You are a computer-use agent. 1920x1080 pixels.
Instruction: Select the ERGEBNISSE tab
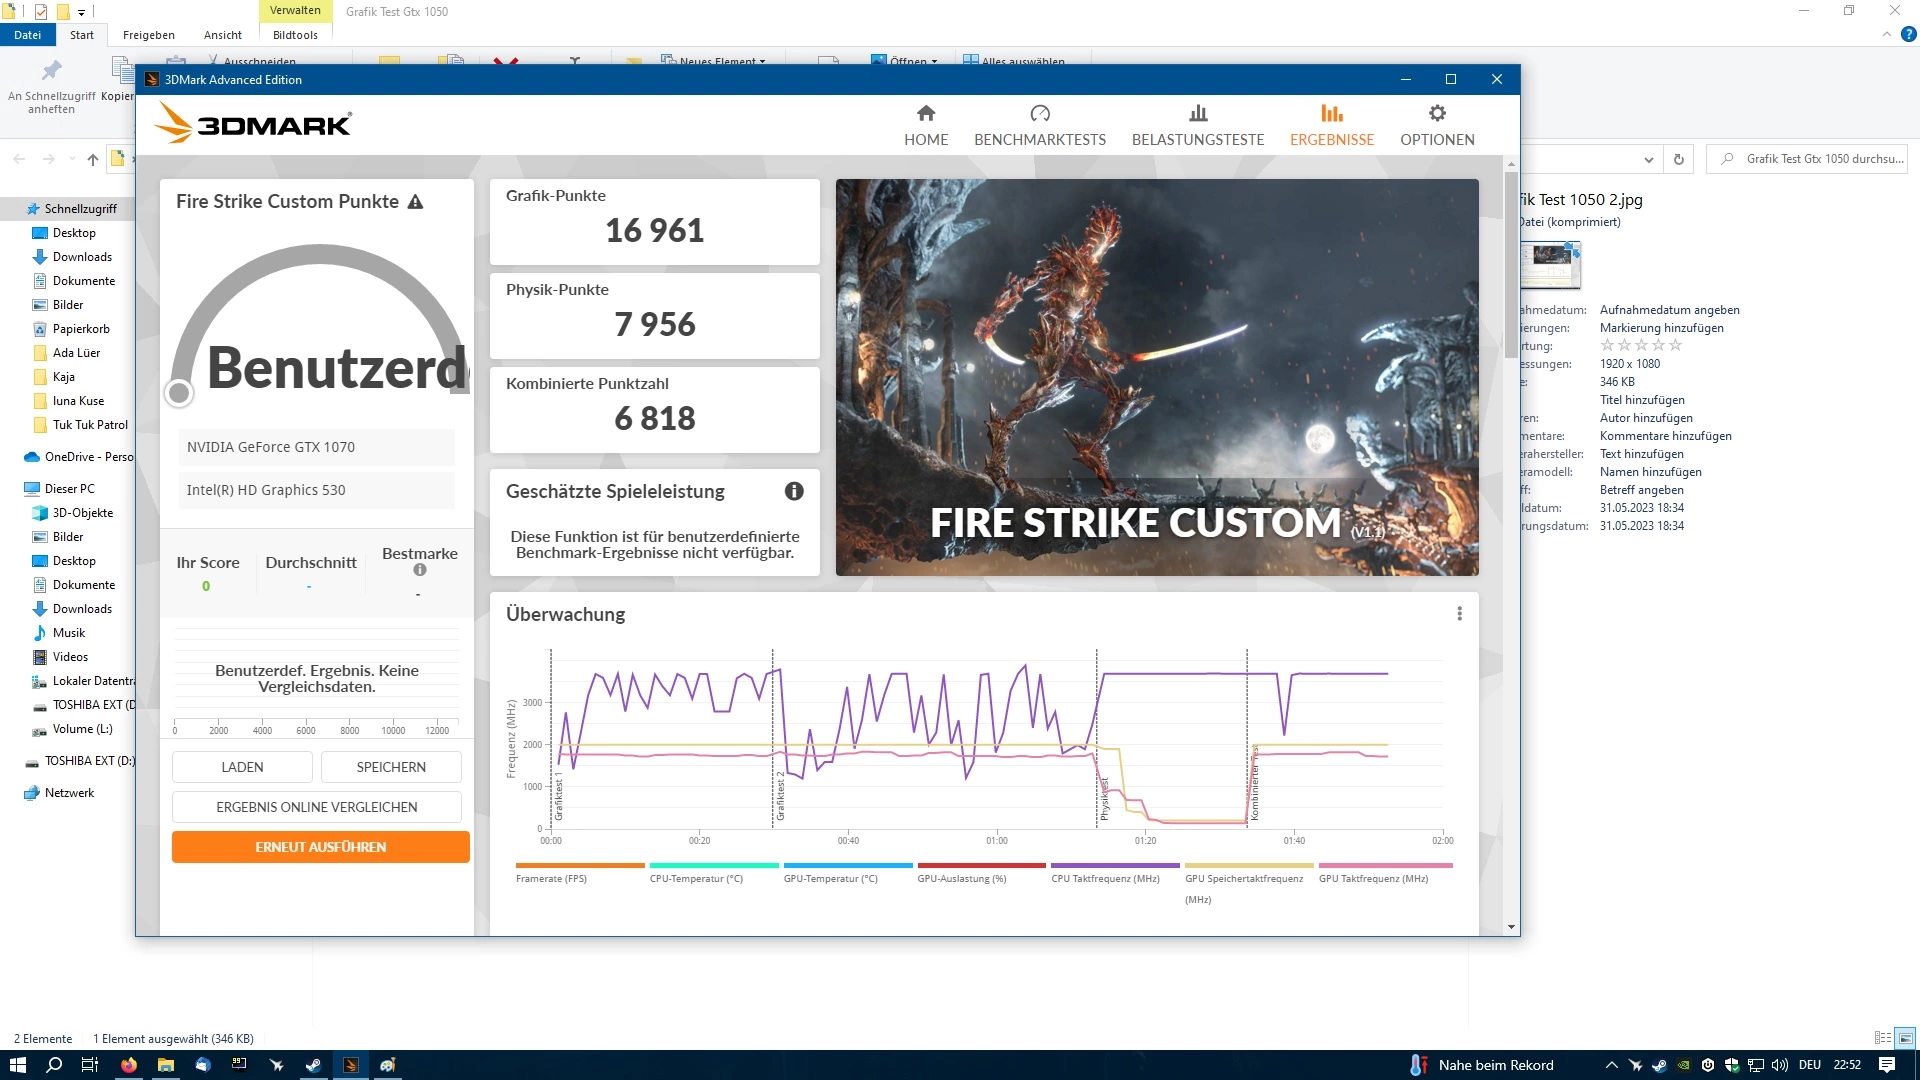coord(1332,126)
